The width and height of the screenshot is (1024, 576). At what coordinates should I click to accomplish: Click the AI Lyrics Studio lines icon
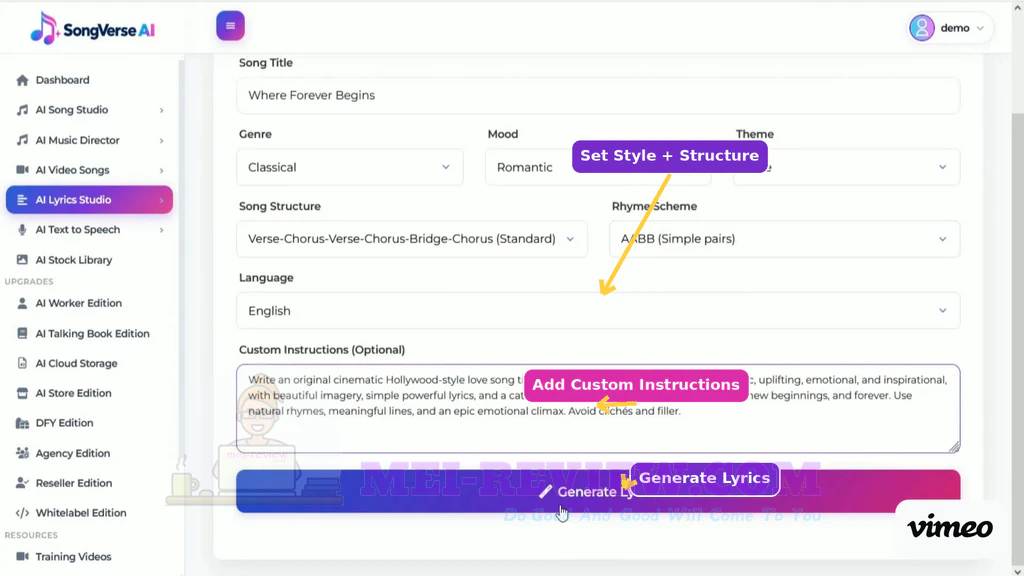pos(22,200)
